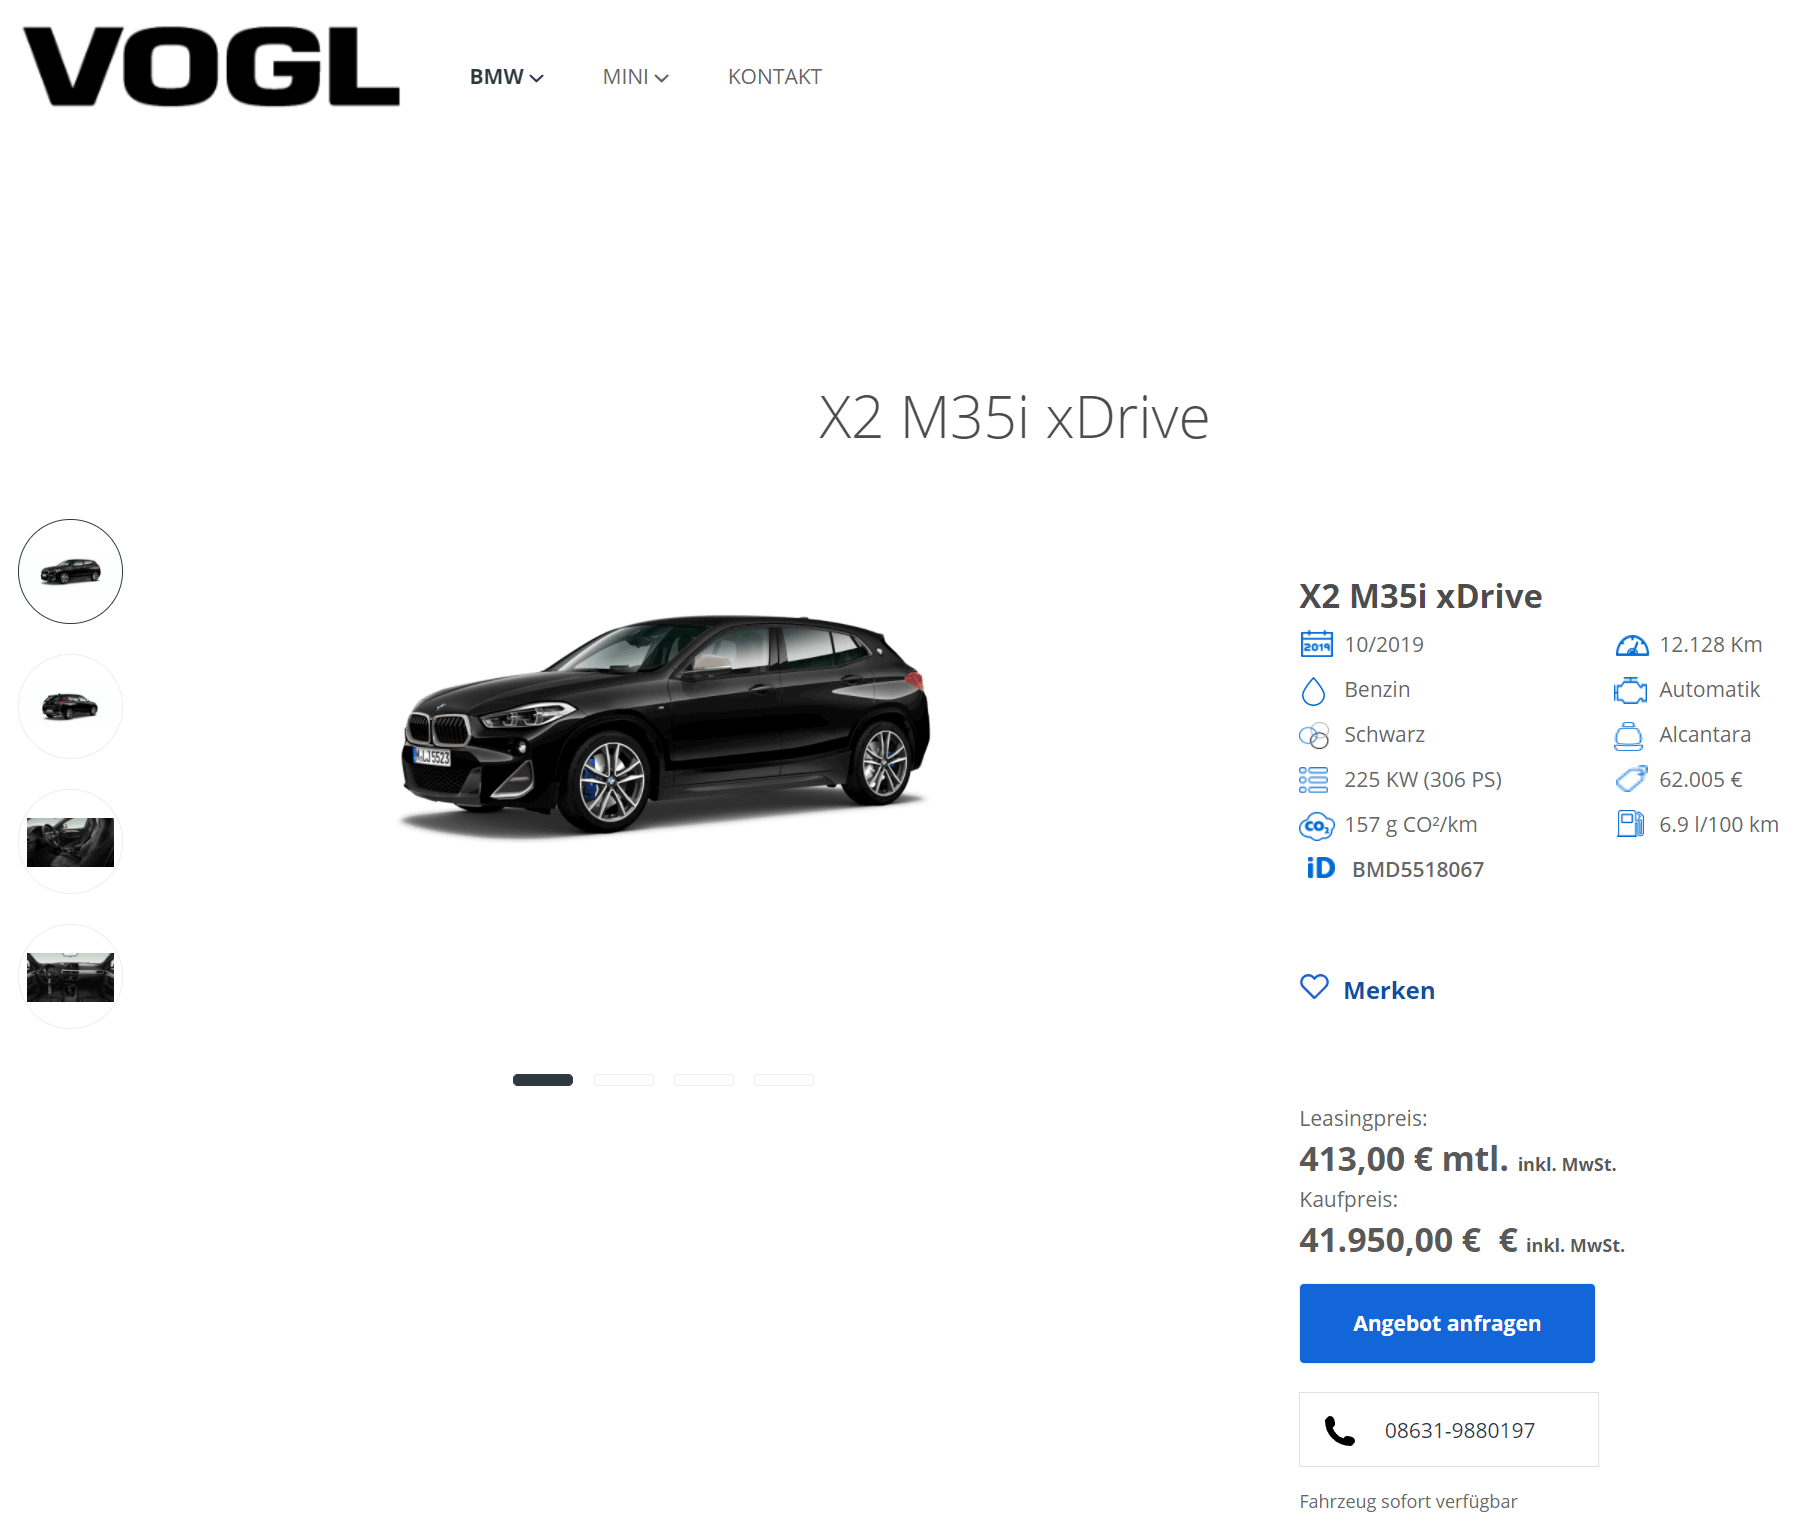Click the price tag icon beside 62.005 €
This screenshot has width=1812, height=1532.
(x=1631, y=779)
